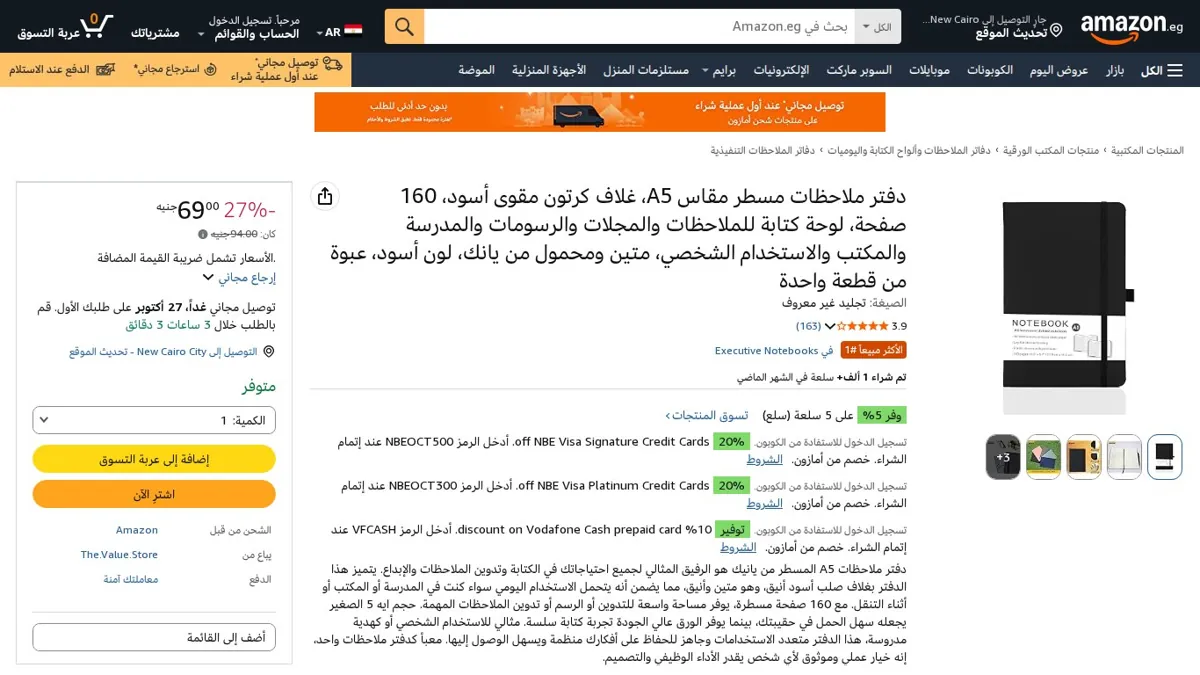1200x675 pixels.
Task: Click the location pin near New Cairo City
Action: pos(268,352)
